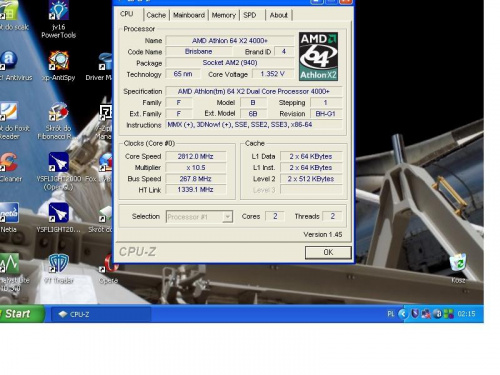
Task: Click the Multiplier value 'x 10.5'
Action: pos(196,168)
